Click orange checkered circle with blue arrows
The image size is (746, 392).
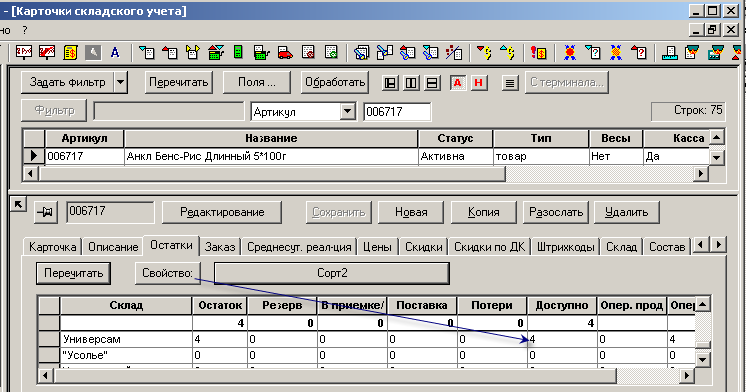tap(616, 52)
